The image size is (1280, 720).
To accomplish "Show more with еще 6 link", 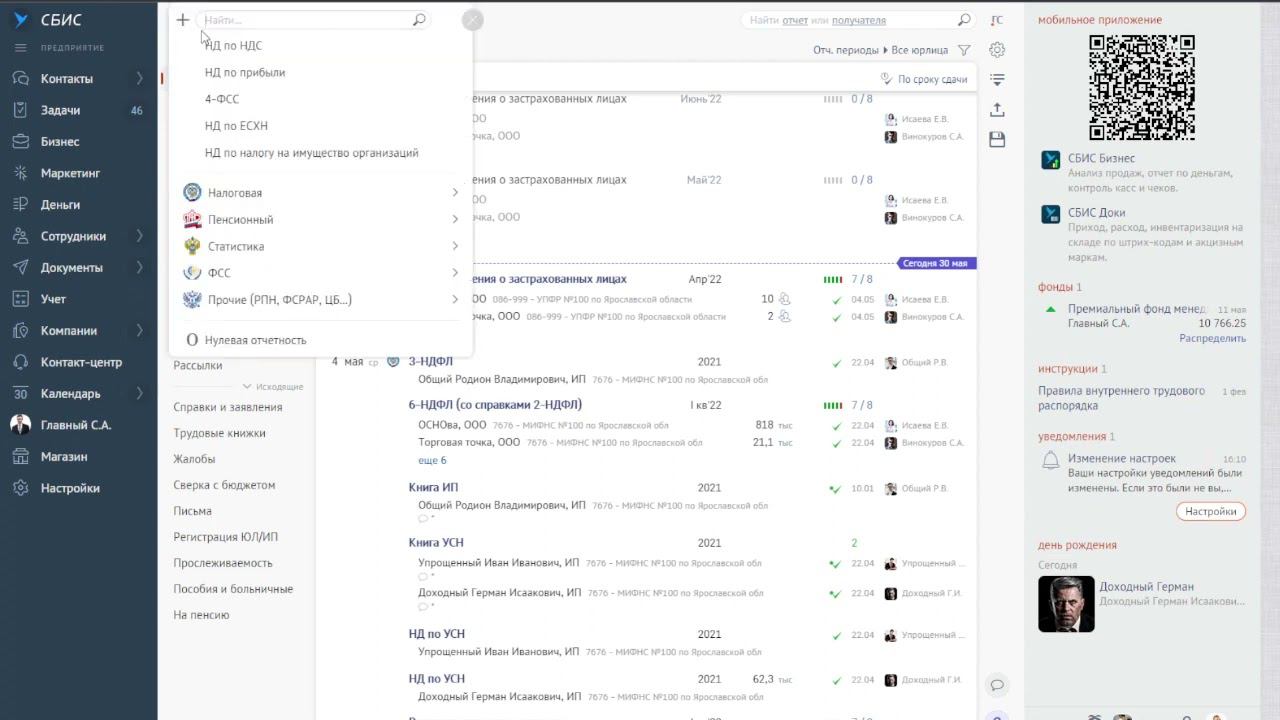I will point(432,461).
